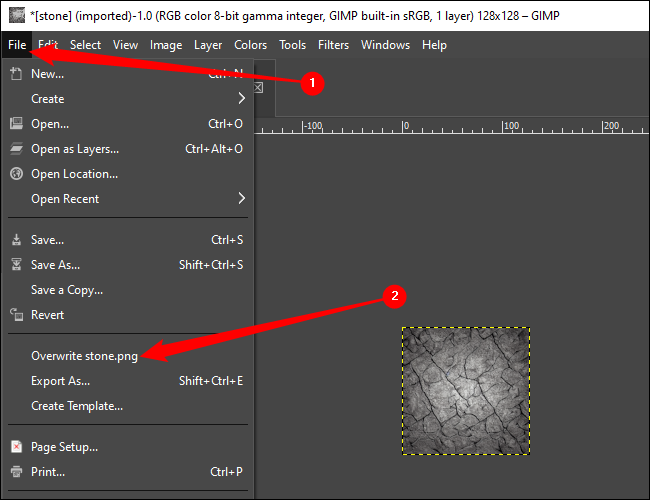The height and width of the screenshot is (500, 650).
Task: Choose Create Template... entry
Action: tap(128, 405)
